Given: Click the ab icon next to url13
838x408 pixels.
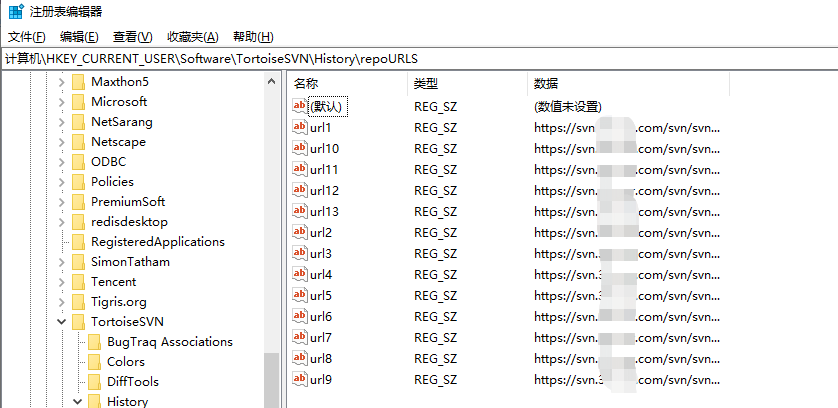Looking at the screenshot, I should (300, 211).
